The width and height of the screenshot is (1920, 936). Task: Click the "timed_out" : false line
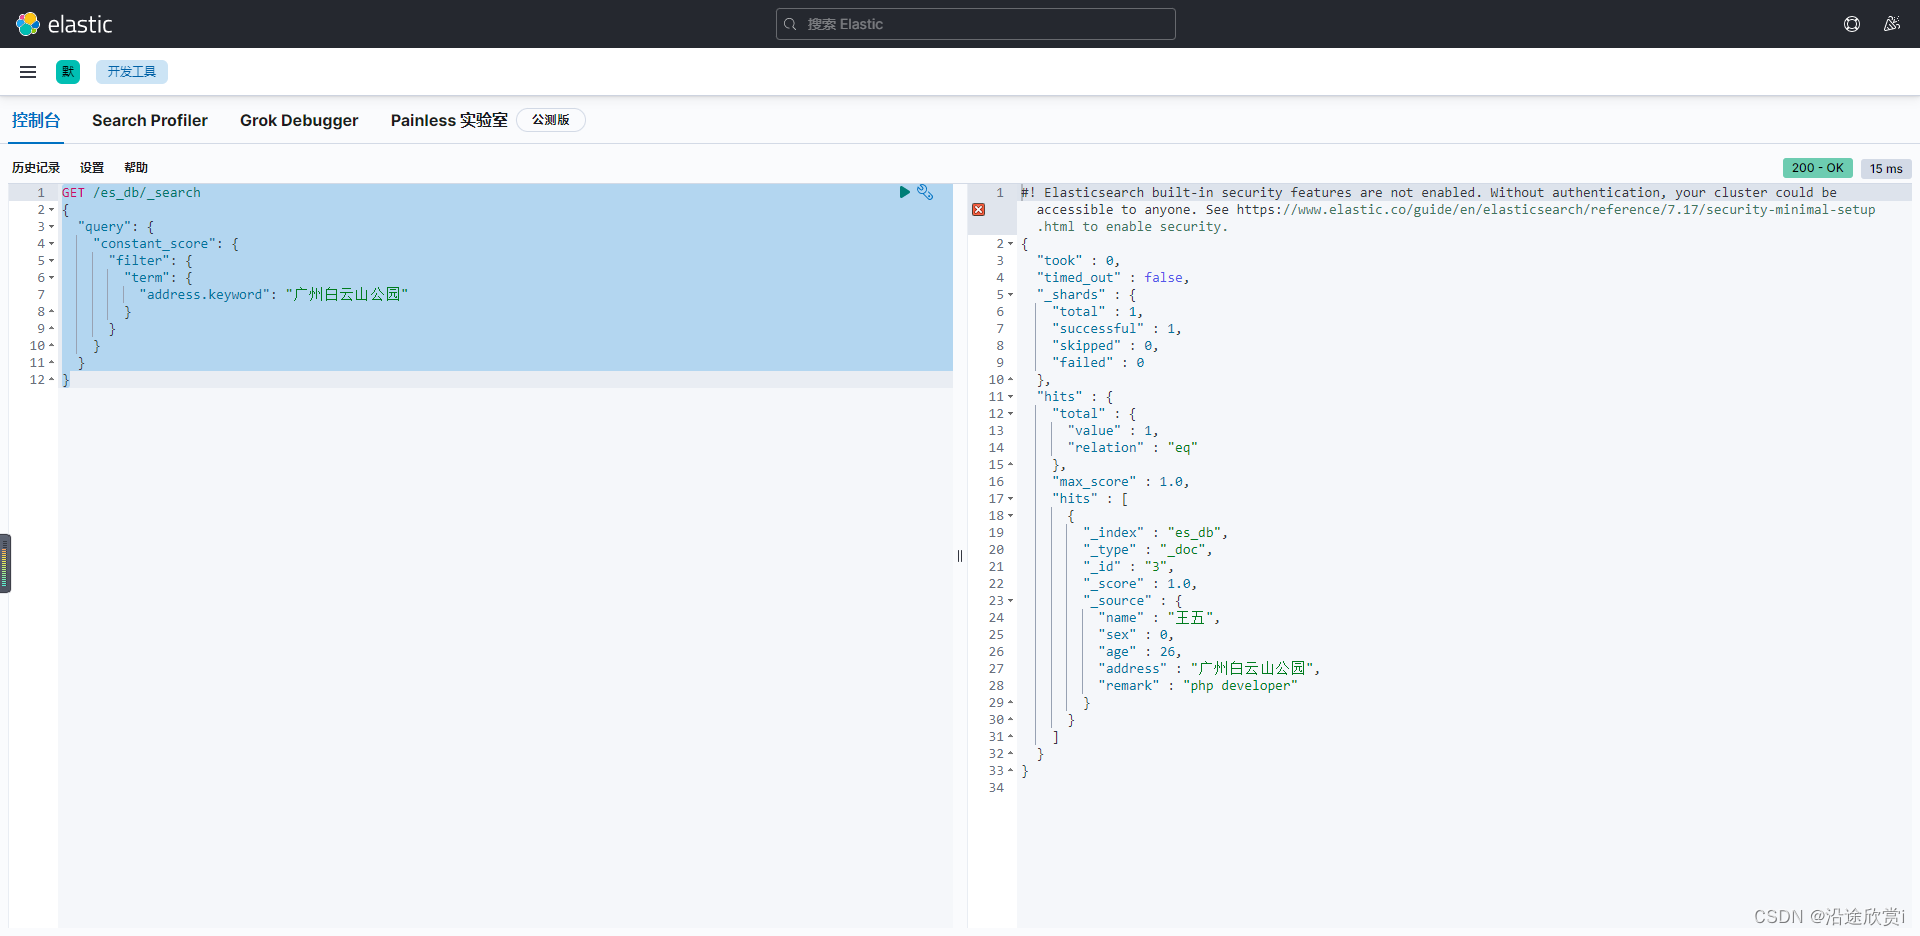click(1113, 278)
